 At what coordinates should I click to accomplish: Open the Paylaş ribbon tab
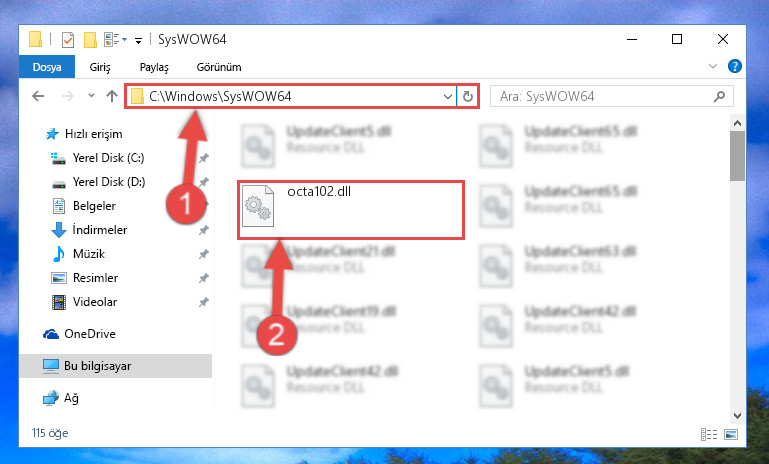154,67
